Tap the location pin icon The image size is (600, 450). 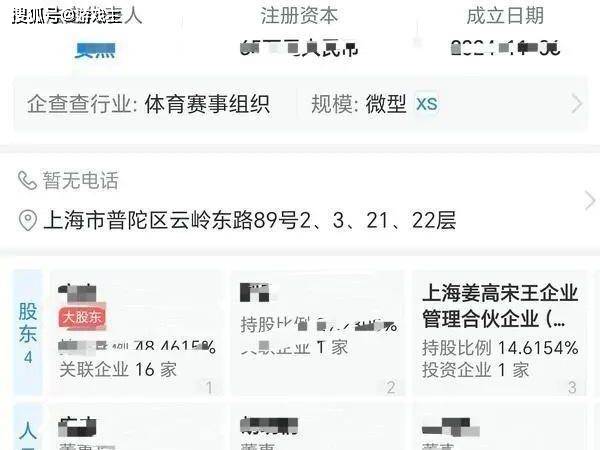click(28, 220)
